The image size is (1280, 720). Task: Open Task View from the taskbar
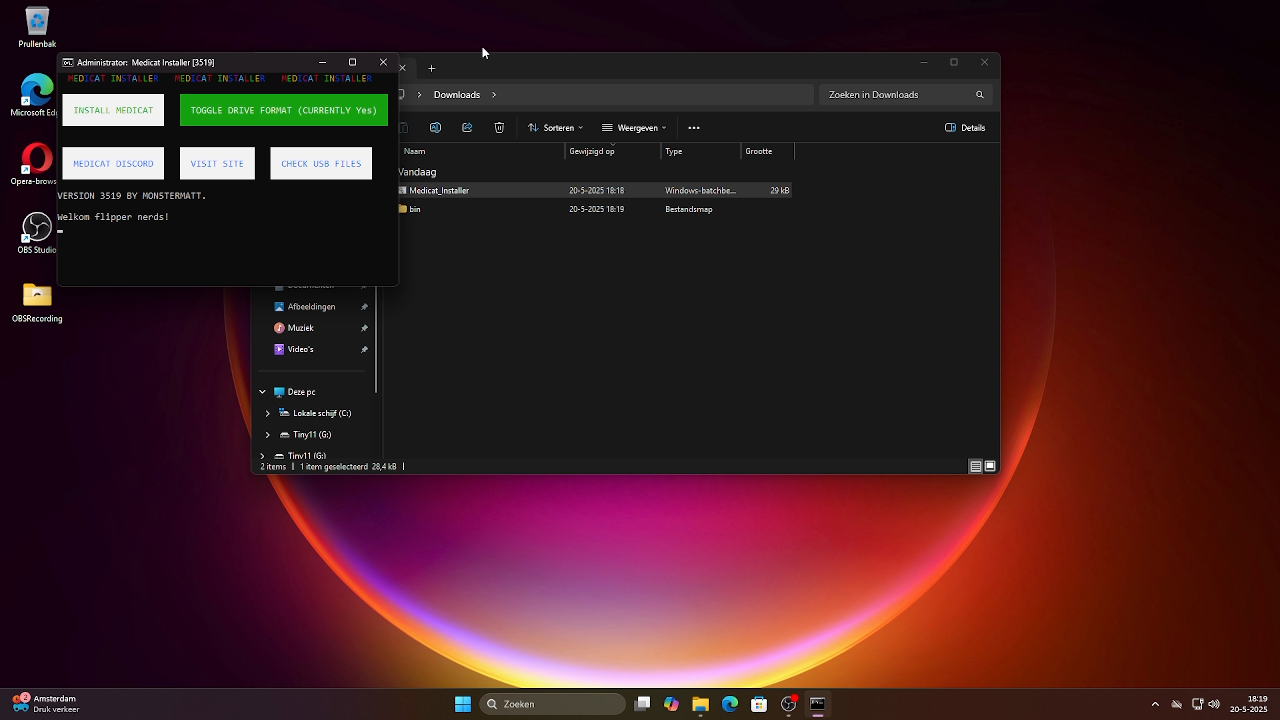pyautogui.click(x=642, y=704)
